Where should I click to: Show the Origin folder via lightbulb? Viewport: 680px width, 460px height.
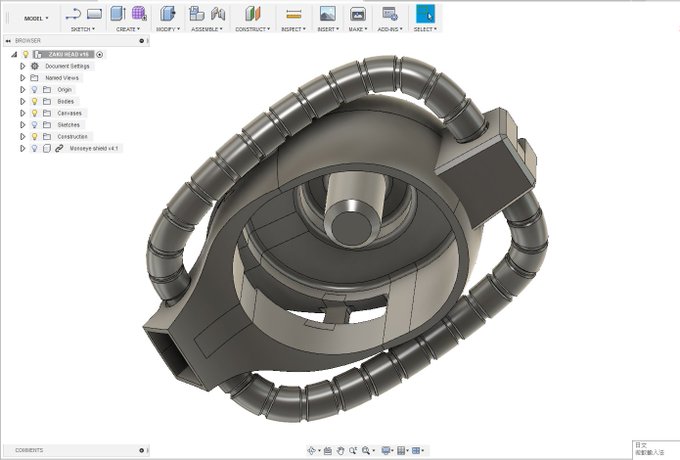tap(35, 89)
